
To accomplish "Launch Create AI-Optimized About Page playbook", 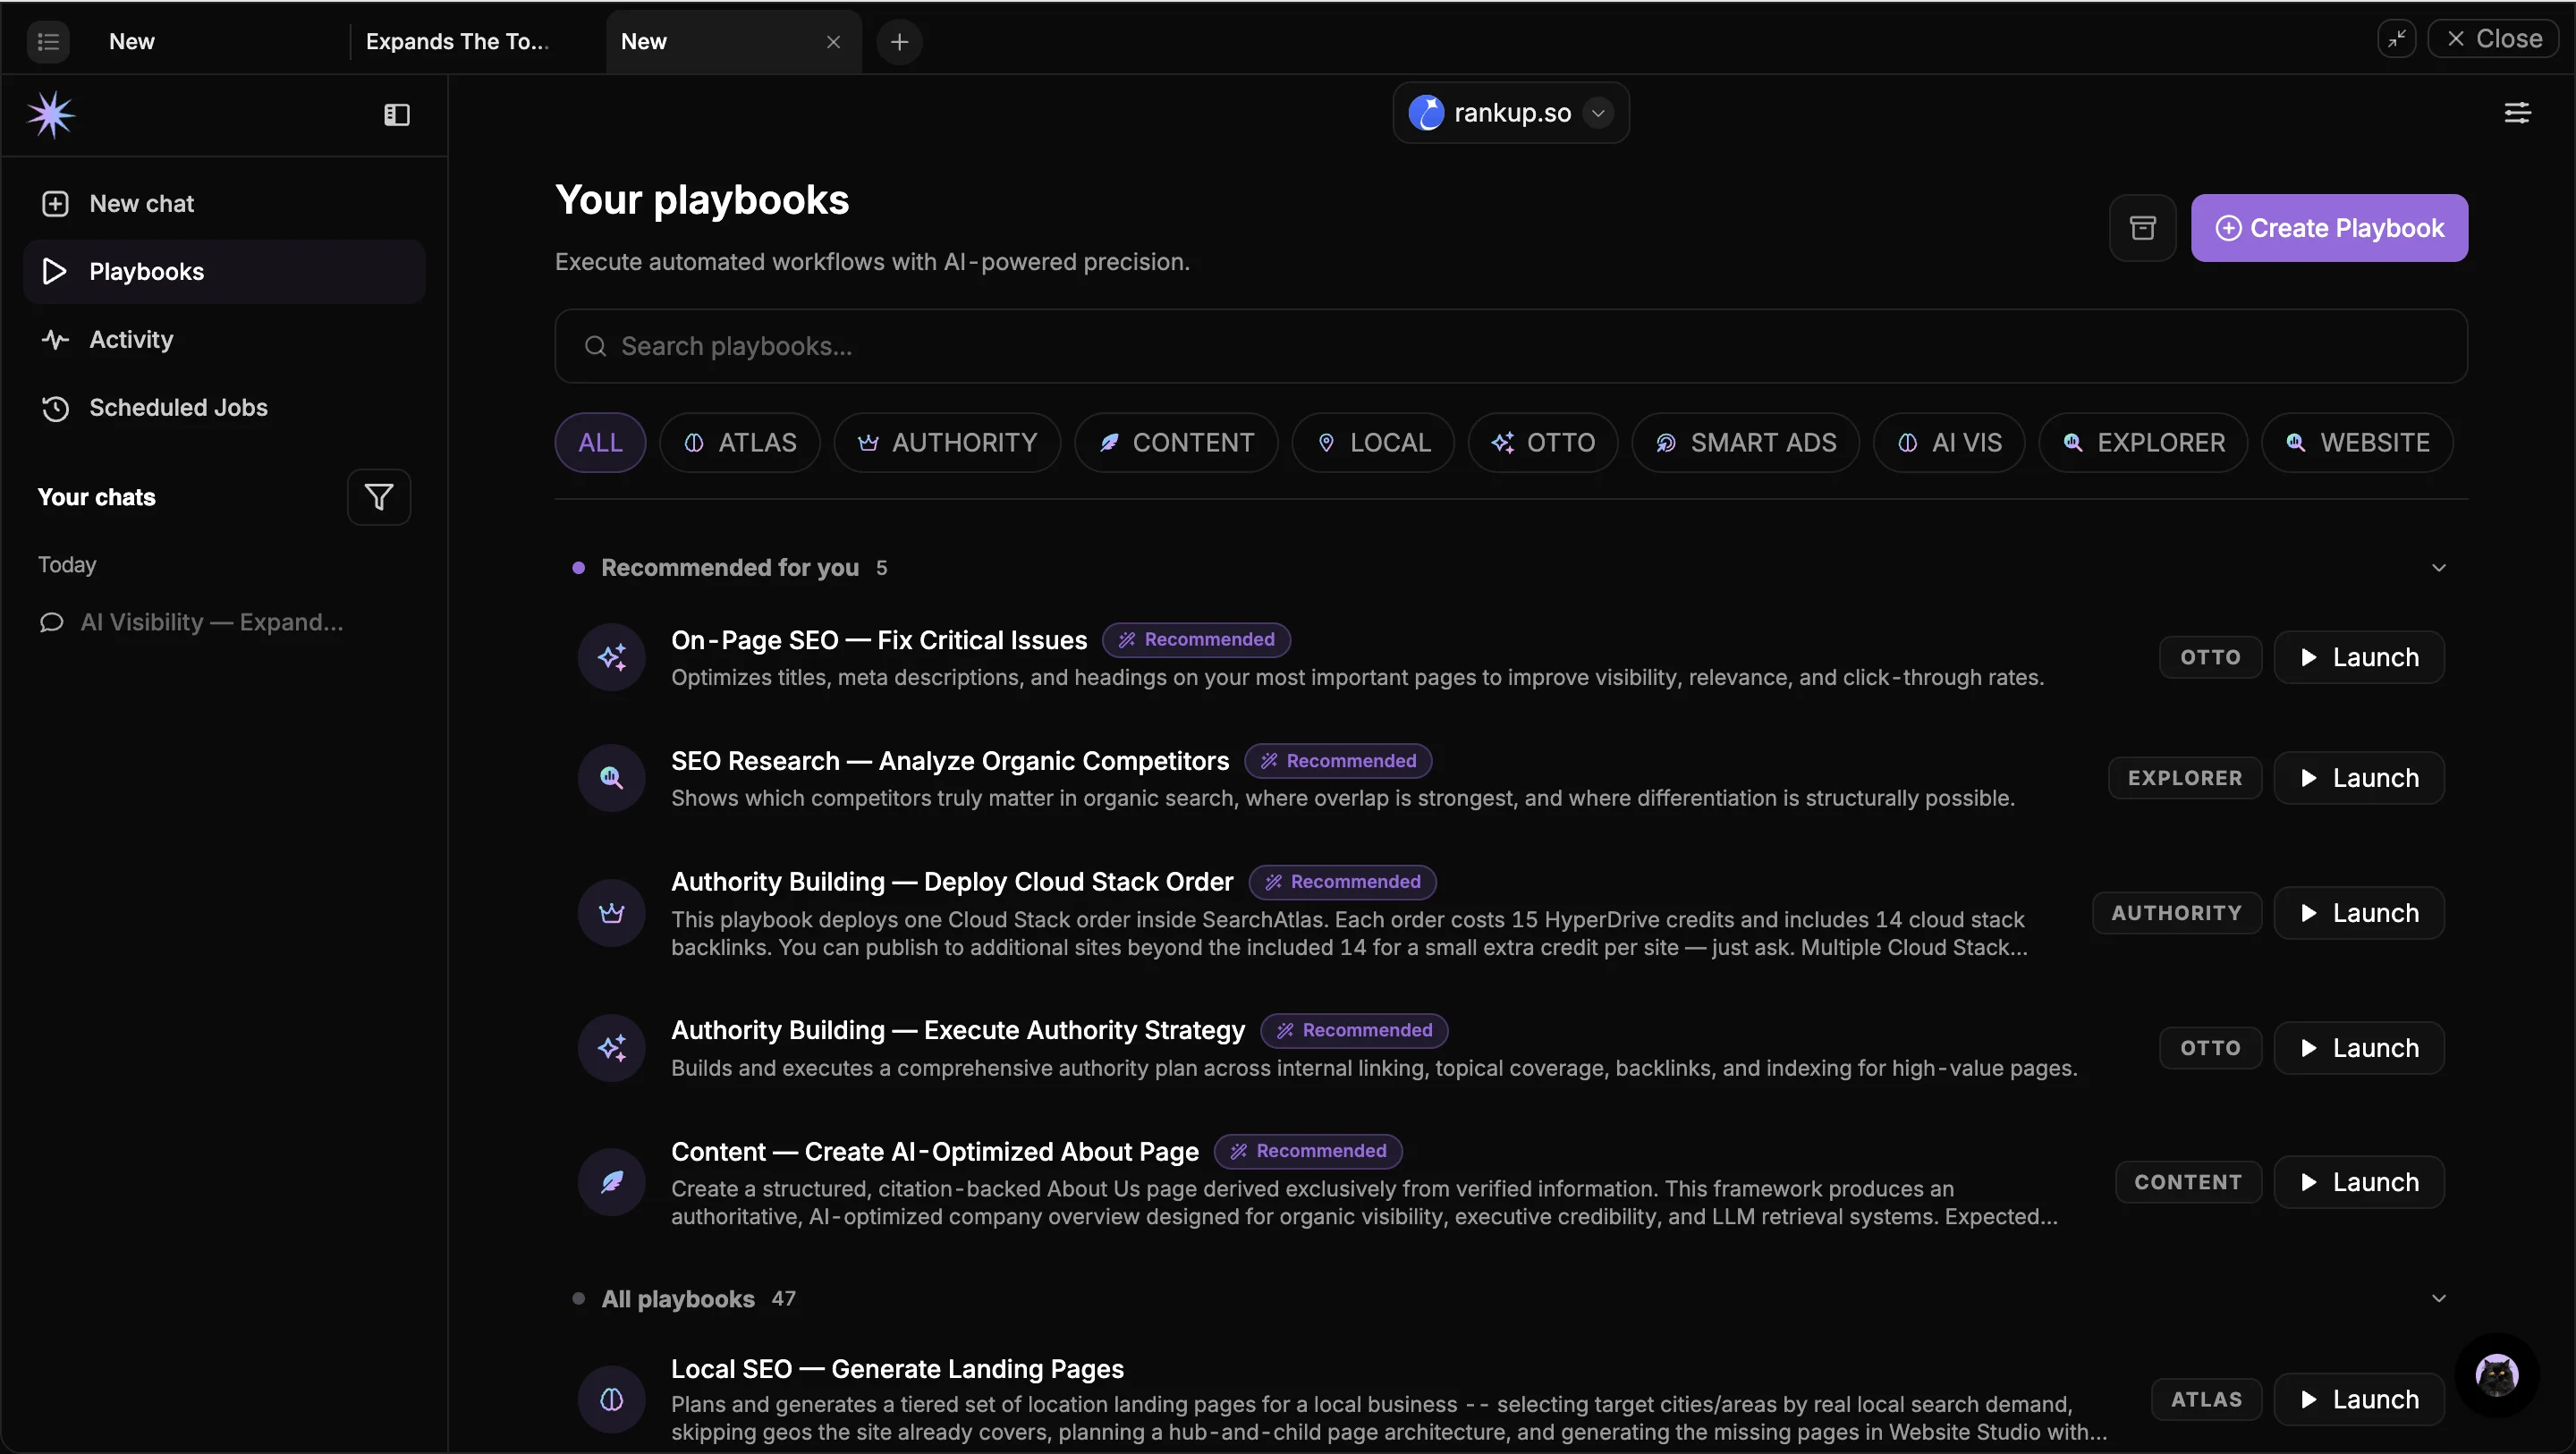I will click(2359, 1182).
